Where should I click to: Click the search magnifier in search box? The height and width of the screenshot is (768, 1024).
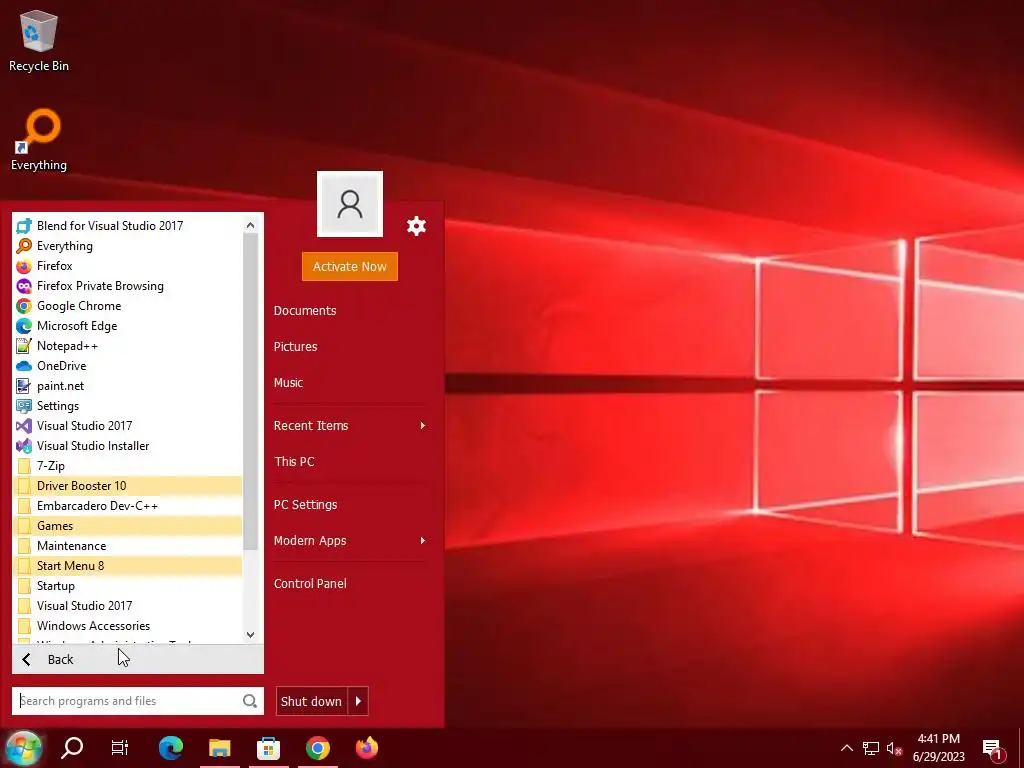[x=249, y=701]
